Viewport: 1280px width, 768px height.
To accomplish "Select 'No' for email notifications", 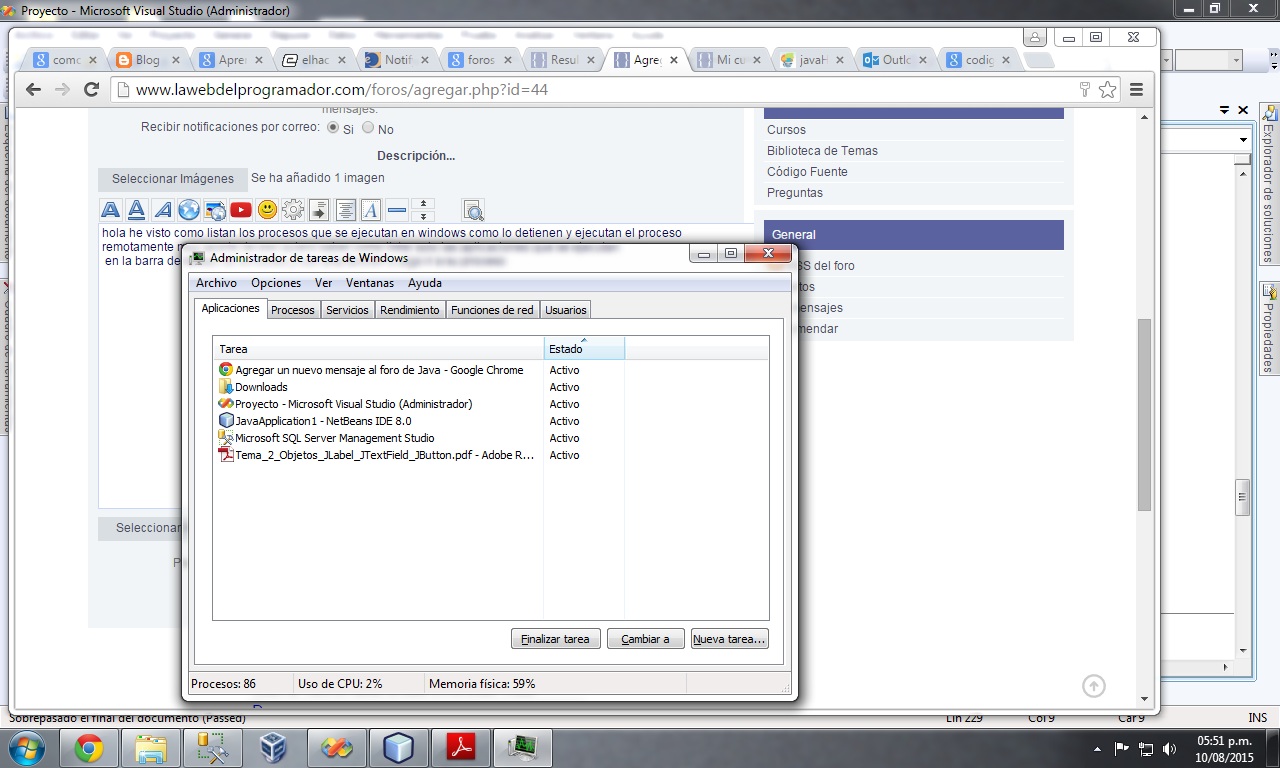I will click(368, 128).
